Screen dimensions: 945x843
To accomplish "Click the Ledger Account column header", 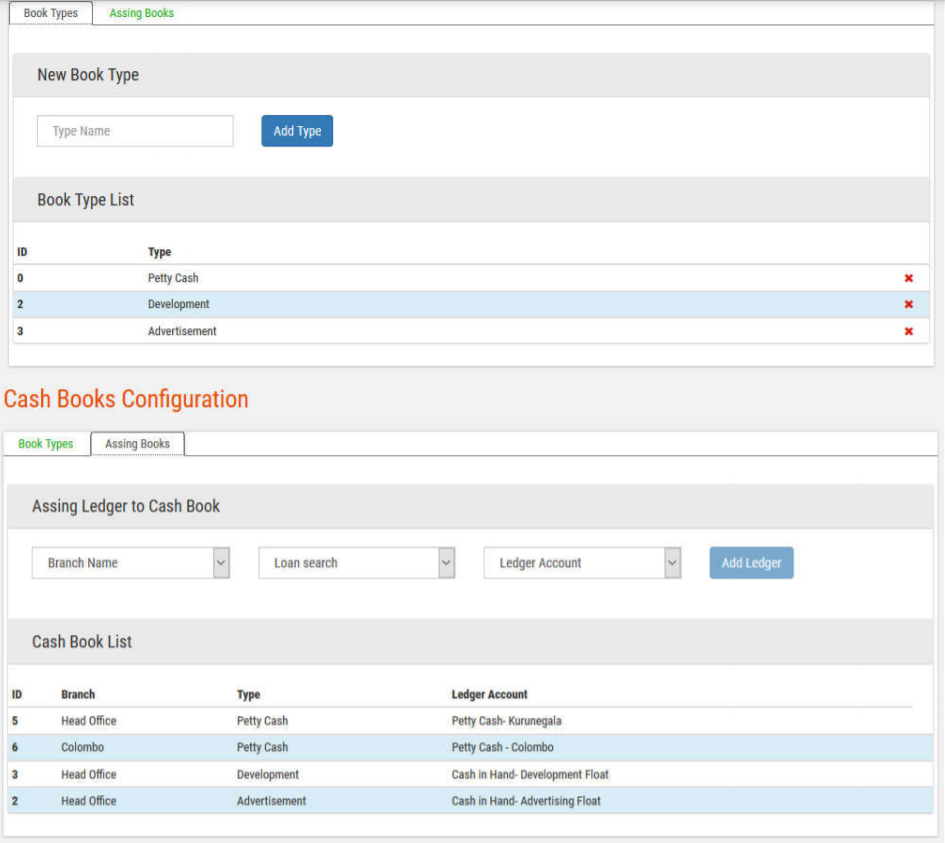I will pos(489,694).
